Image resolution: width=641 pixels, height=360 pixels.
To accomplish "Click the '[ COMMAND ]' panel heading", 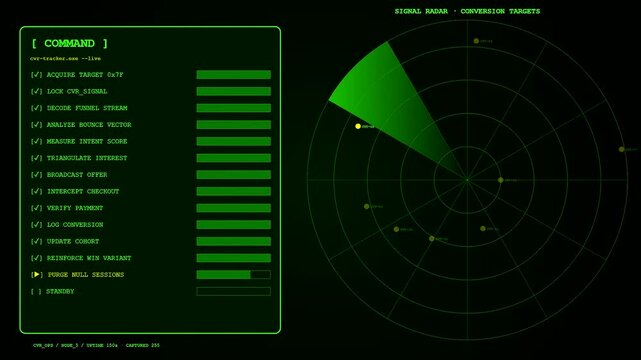I will [69, 43].
